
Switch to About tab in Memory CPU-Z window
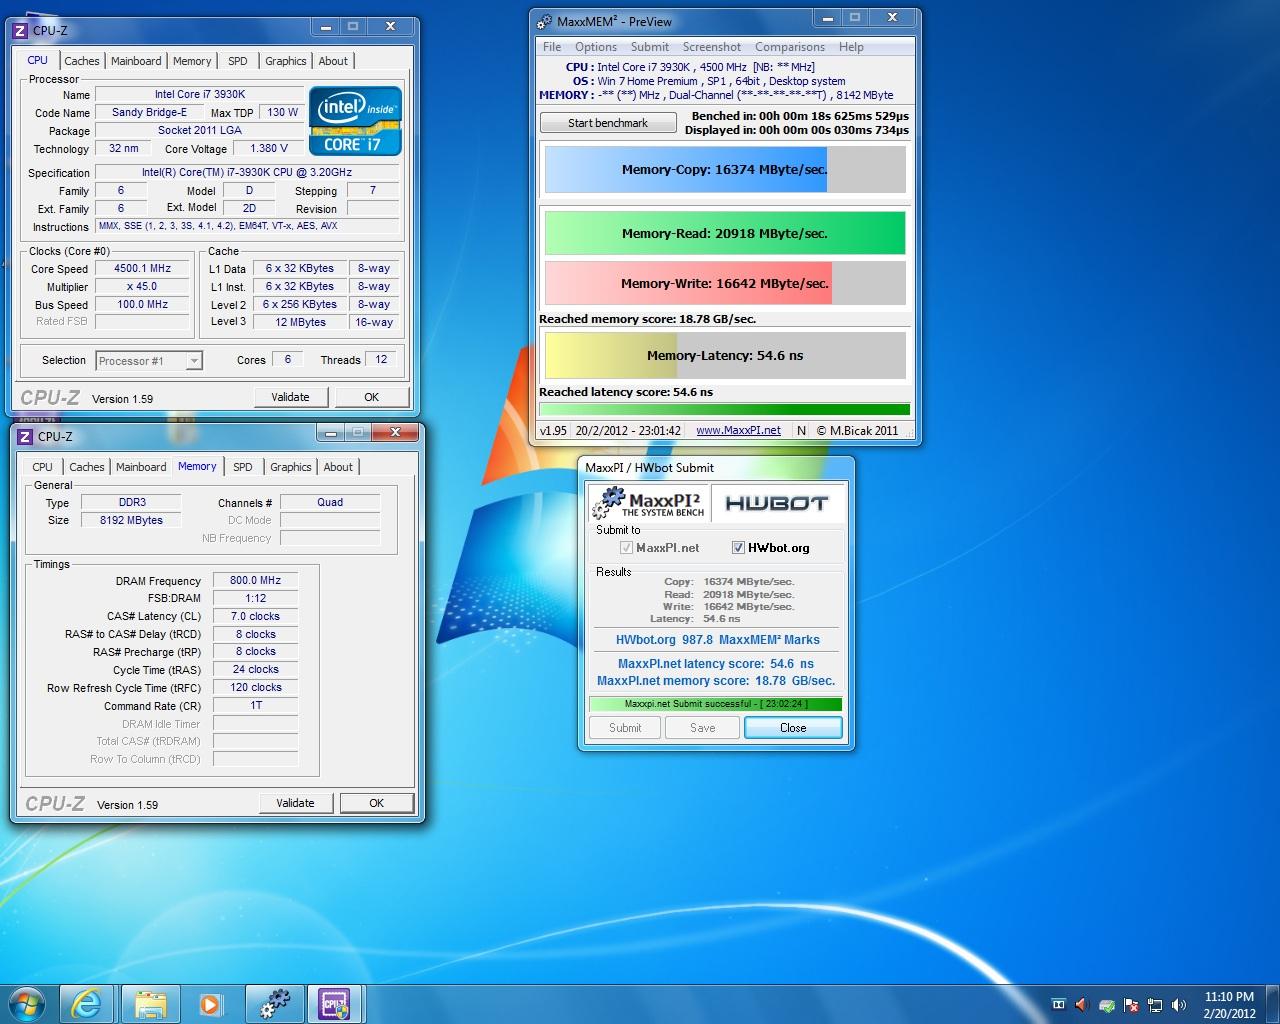338,467
